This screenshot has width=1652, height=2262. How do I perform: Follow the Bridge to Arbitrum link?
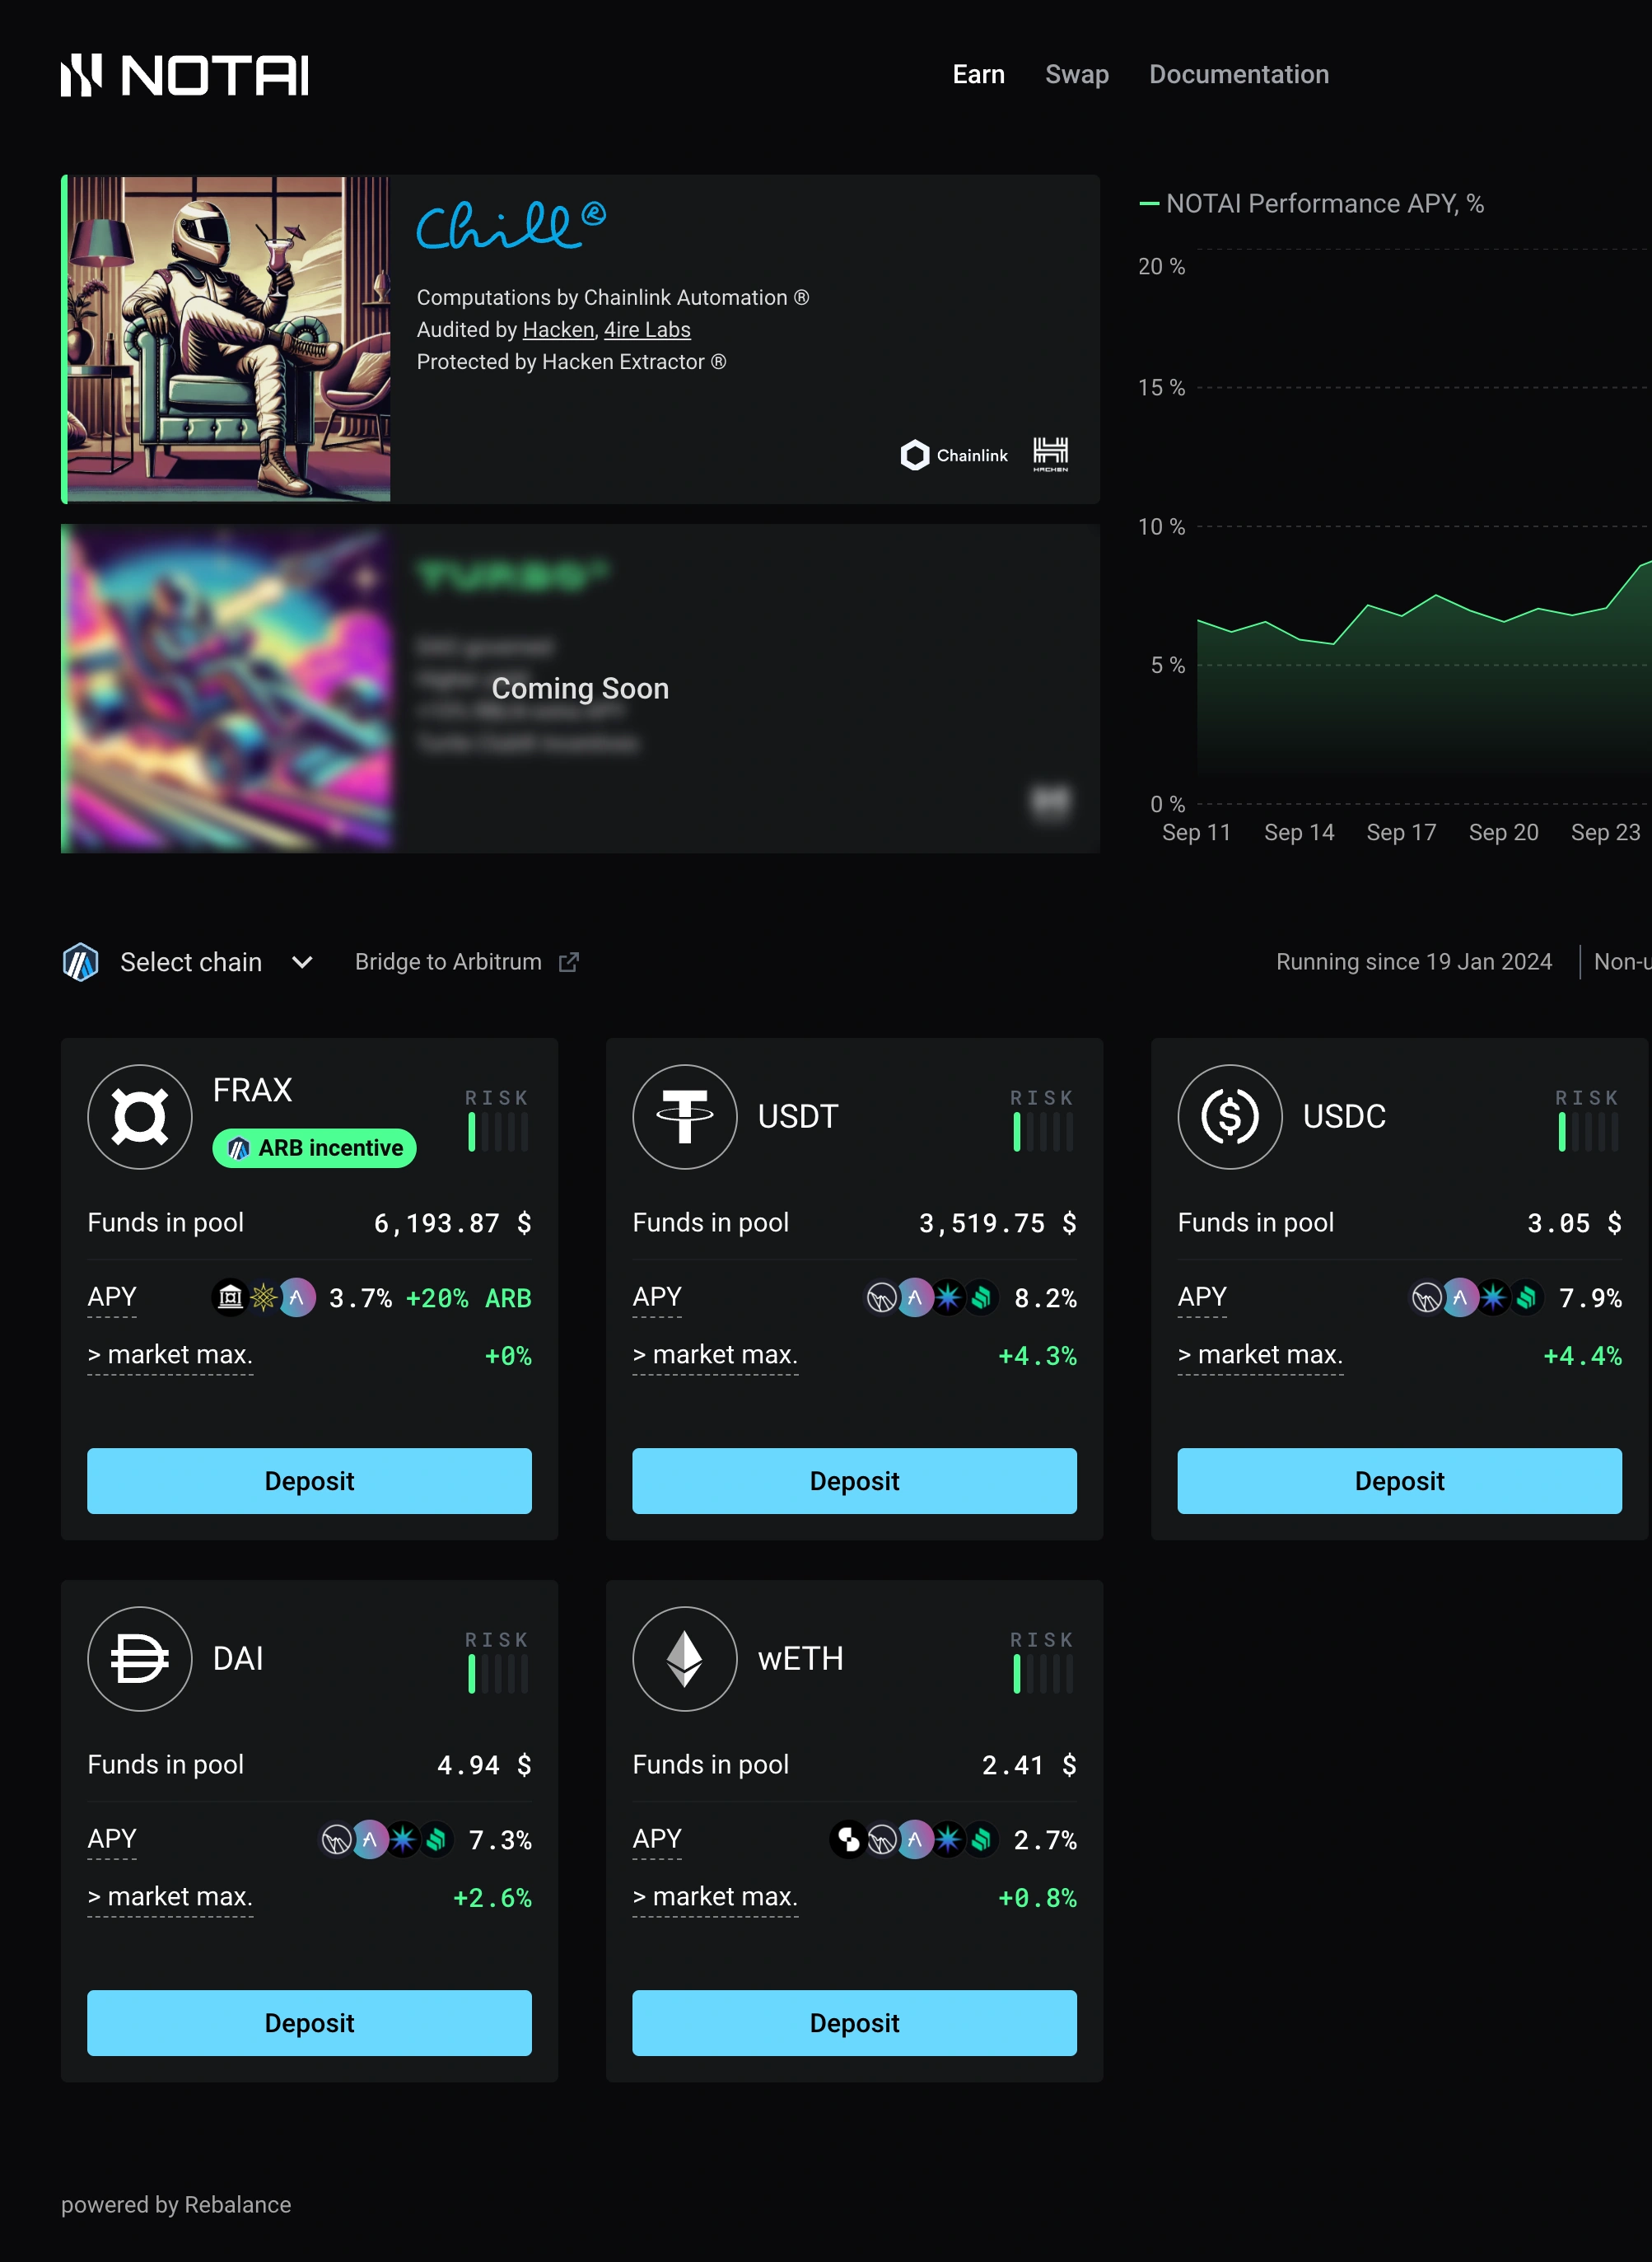tap(448, 962)
